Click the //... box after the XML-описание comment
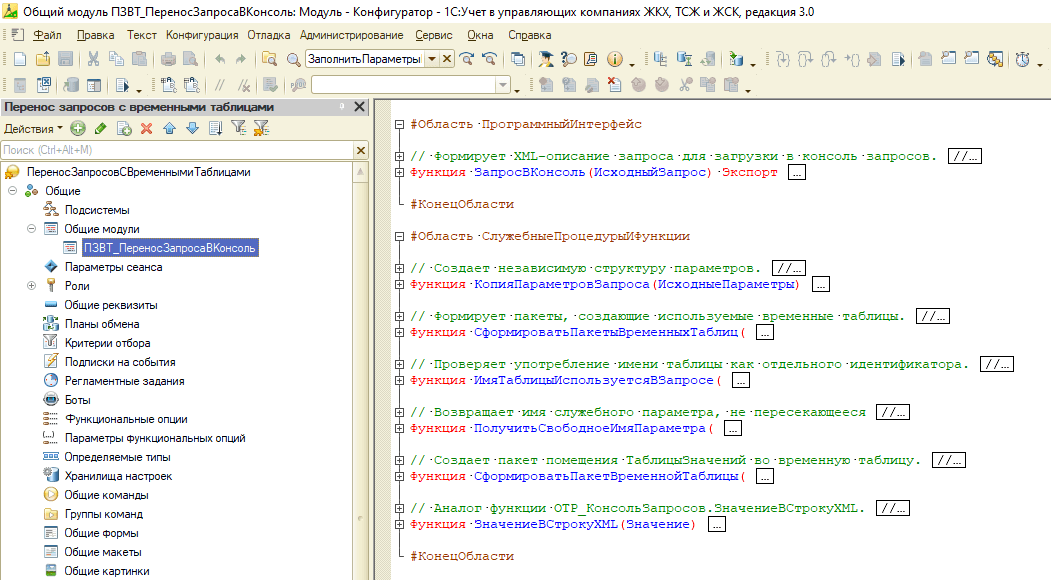The height and width of the screenshot is (580, 1051). point(965,156)
